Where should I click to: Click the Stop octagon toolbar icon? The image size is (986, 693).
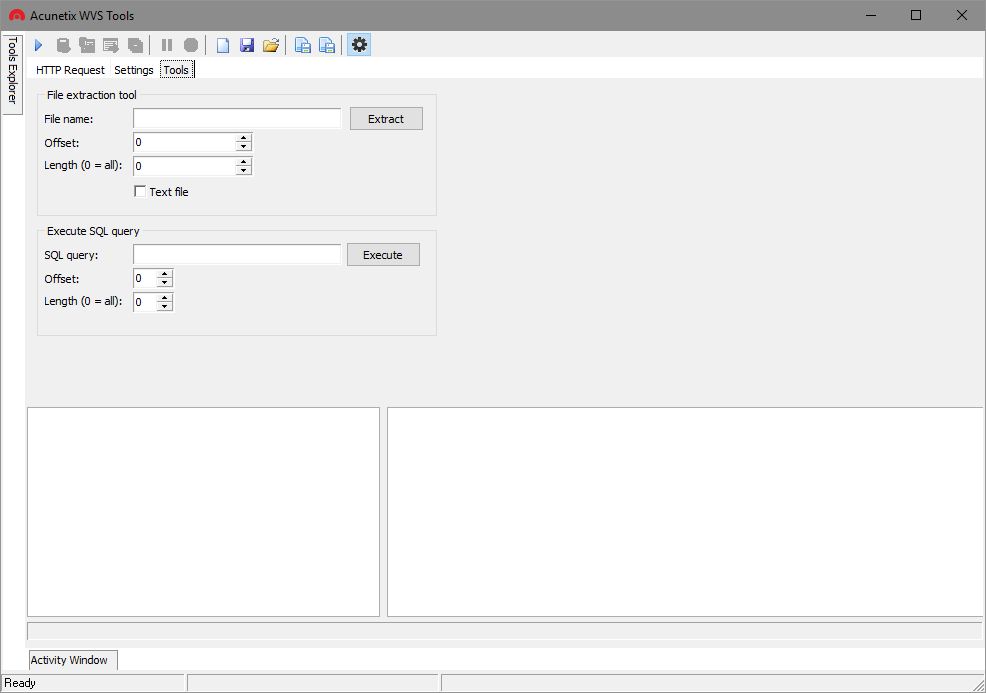[x=191, y=45]
